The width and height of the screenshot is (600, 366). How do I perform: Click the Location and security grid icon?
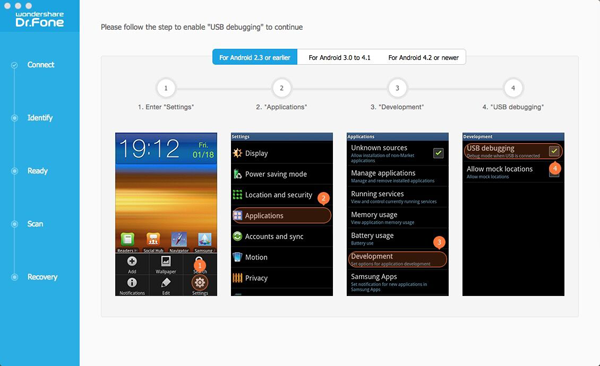point(237,195)
